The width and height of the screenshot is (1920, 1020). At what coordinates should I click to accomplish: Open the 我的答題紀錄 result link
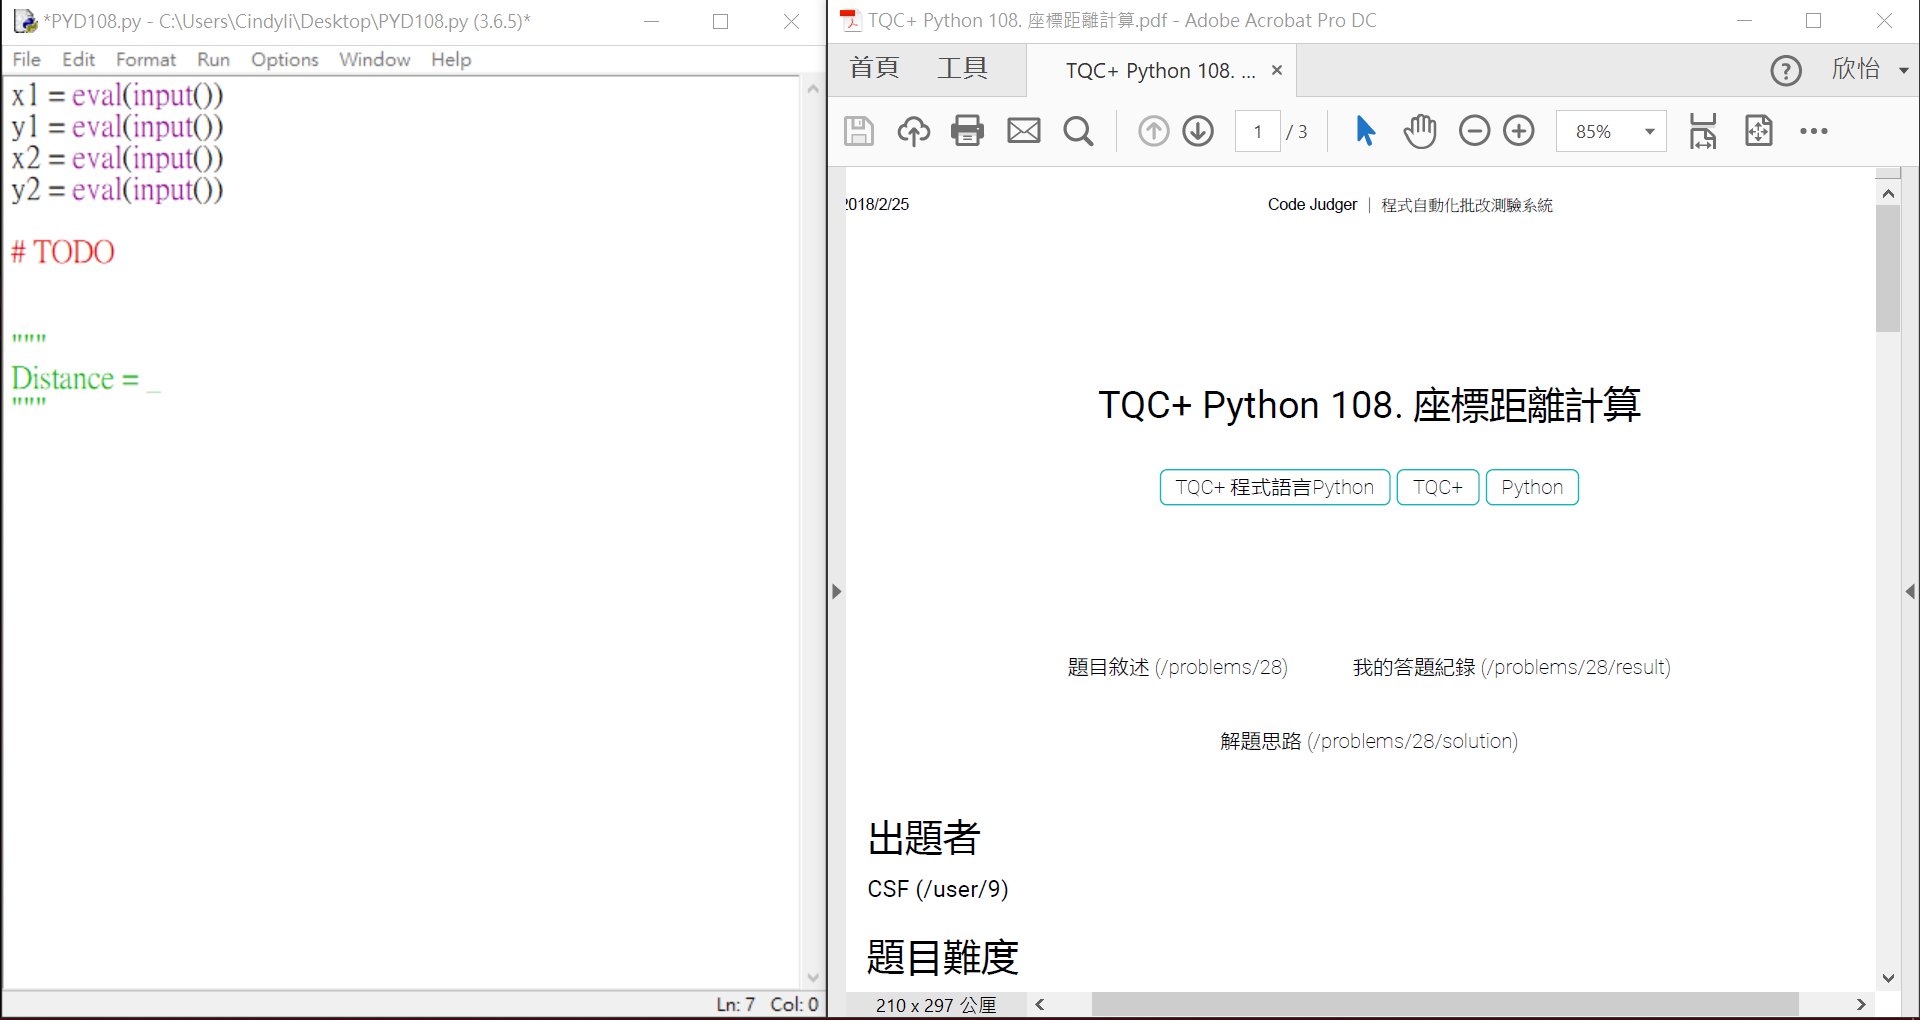click(x=1512, y=667)
